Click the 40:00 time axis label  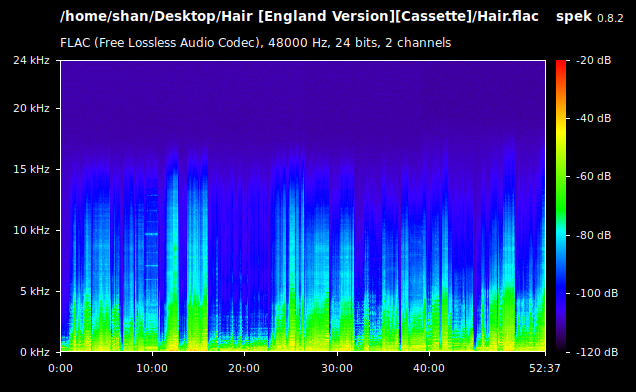coord(429,368)
